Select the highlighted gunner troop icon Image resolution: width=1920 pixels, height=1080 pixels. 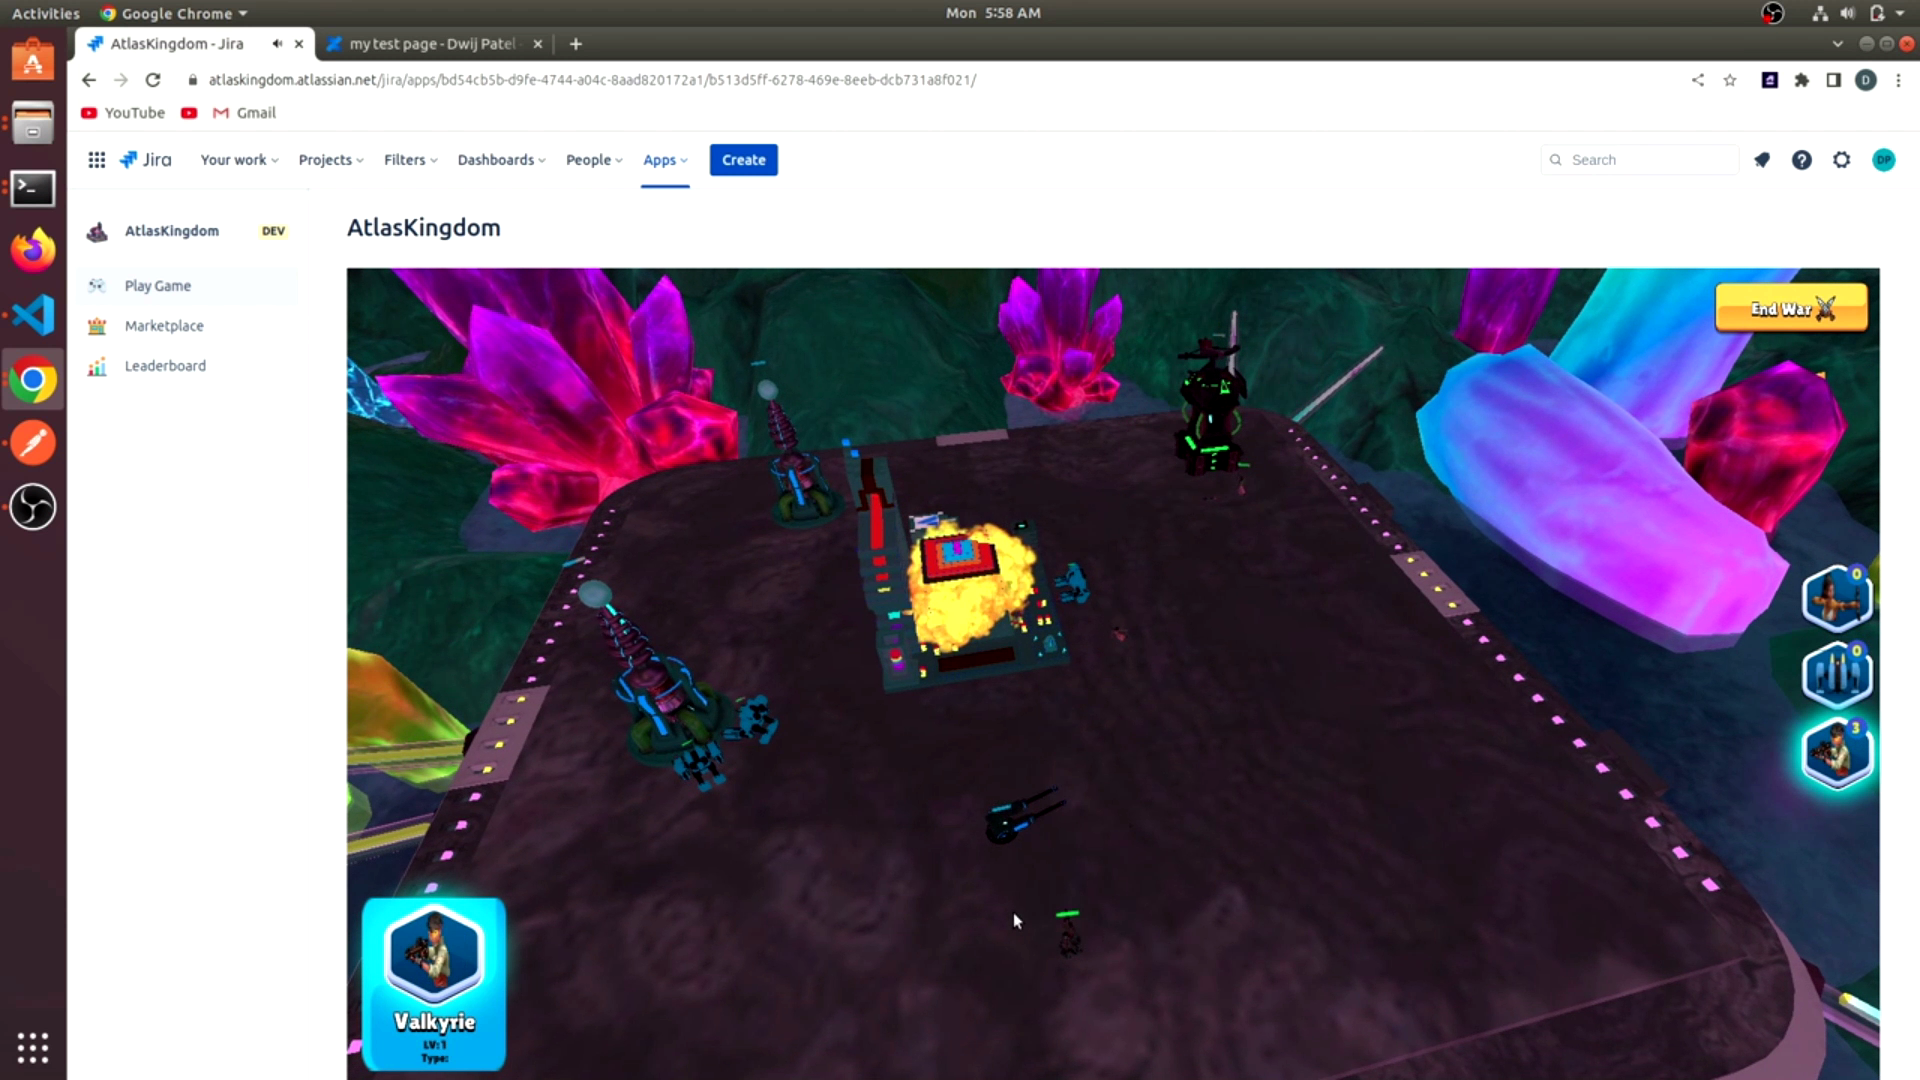pyautogui.click(x=1836, y=752)
